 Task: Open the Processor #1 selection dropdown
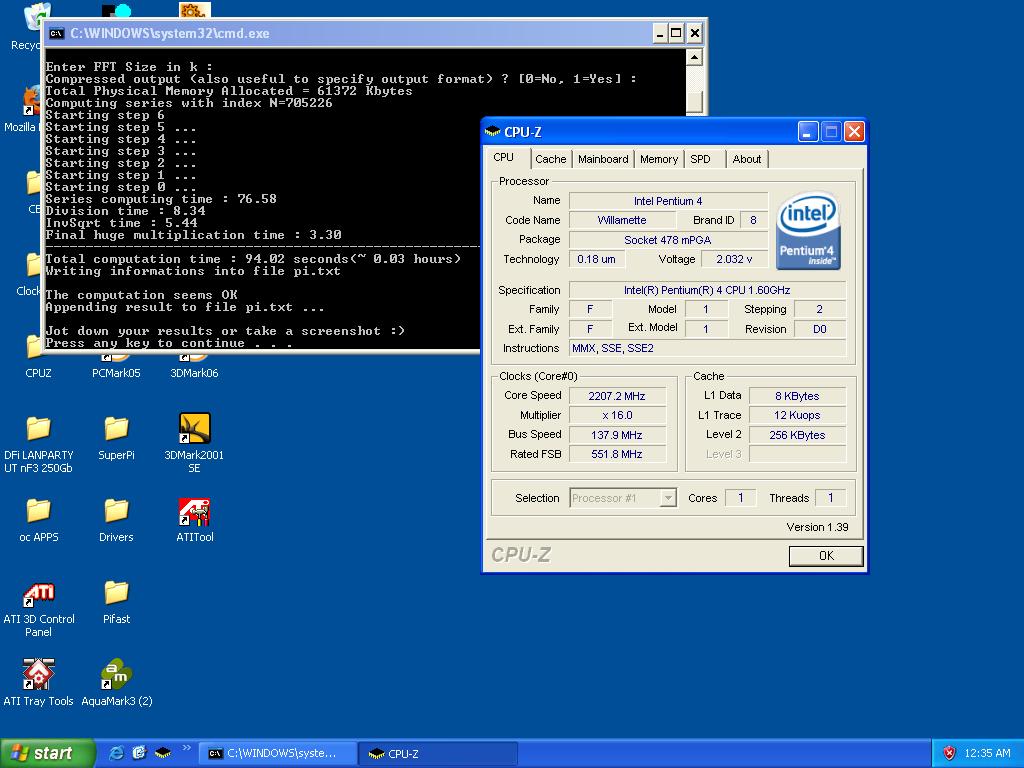(x=668, y=498)
